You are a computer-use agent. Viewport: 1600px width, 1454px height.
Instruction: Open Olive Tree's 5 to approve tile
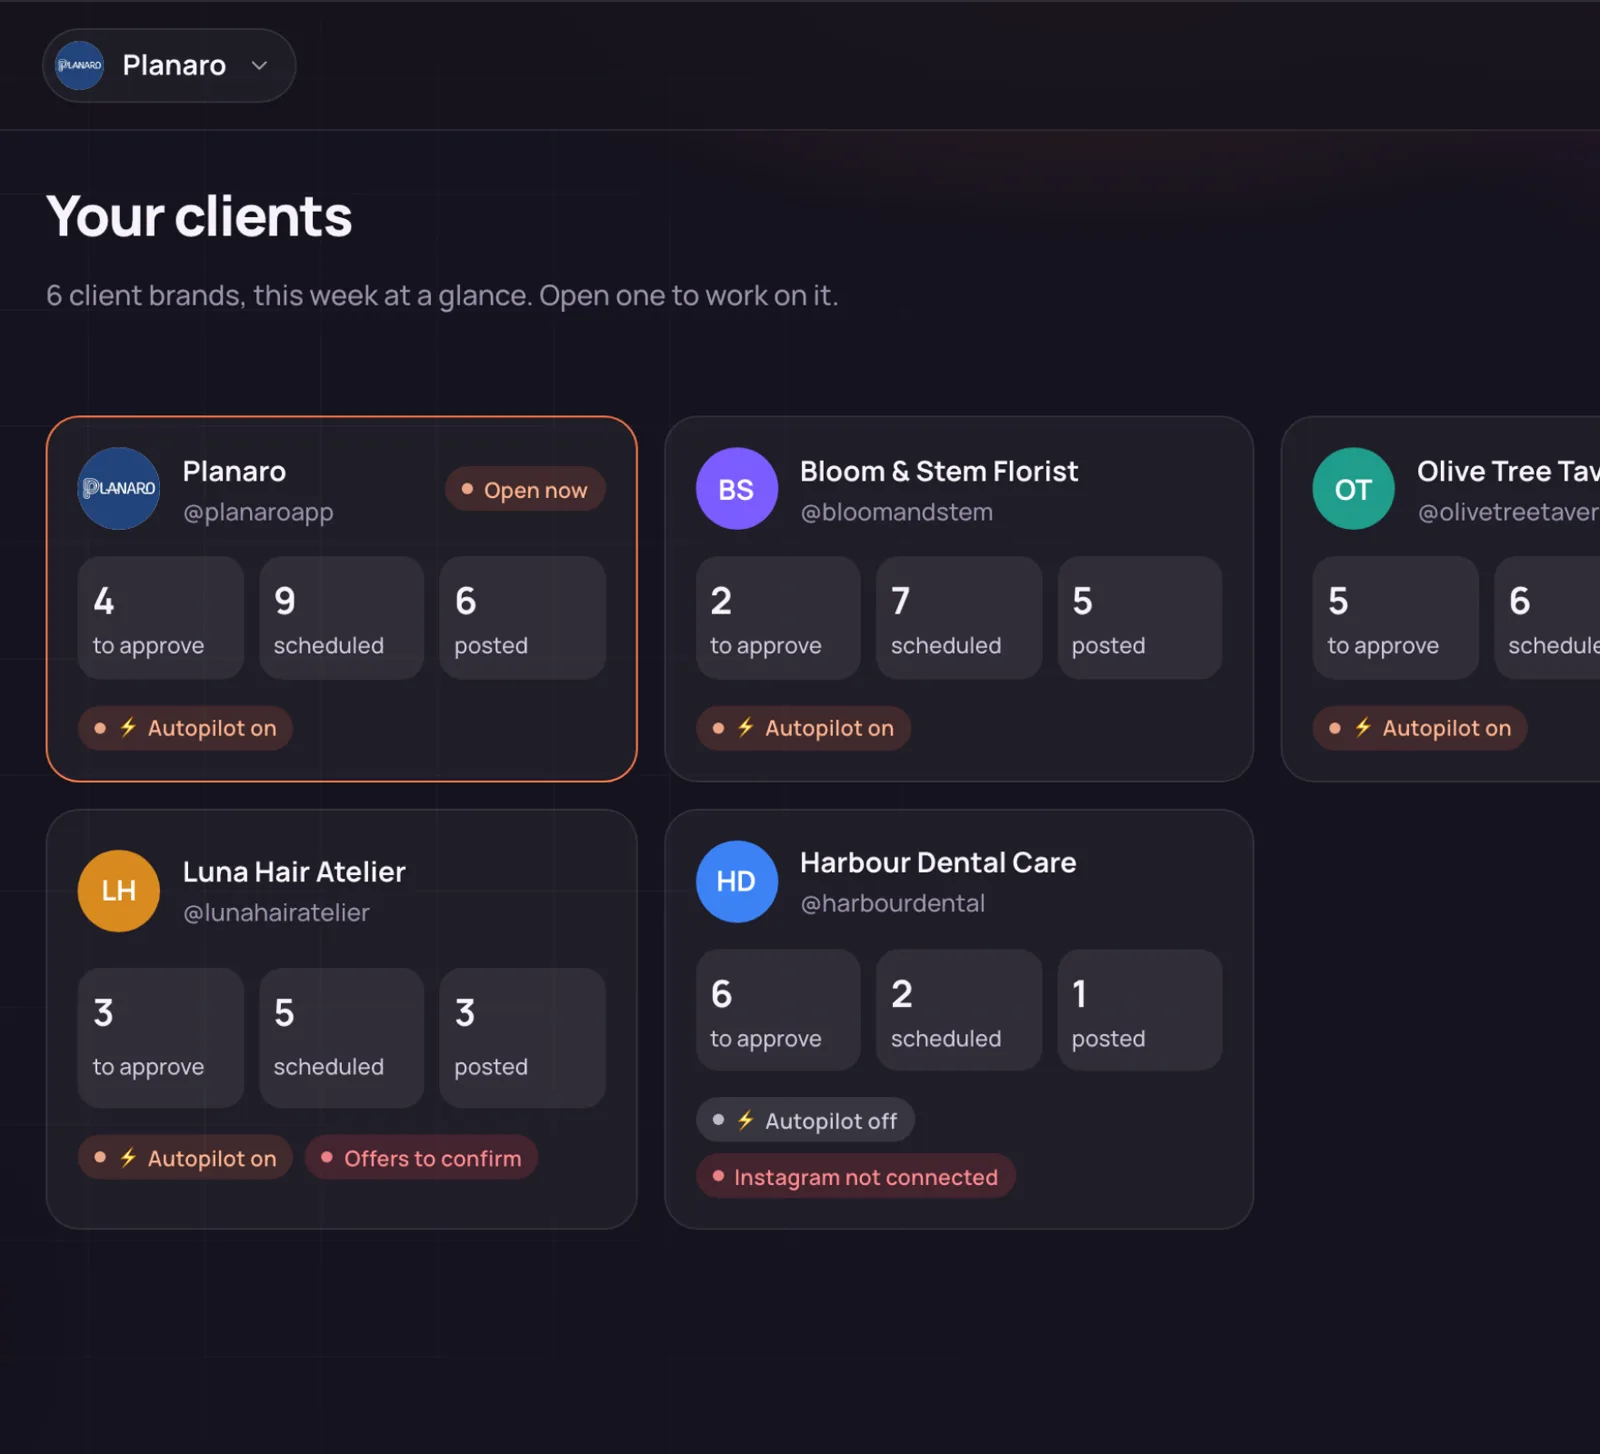coord(1396,618)
